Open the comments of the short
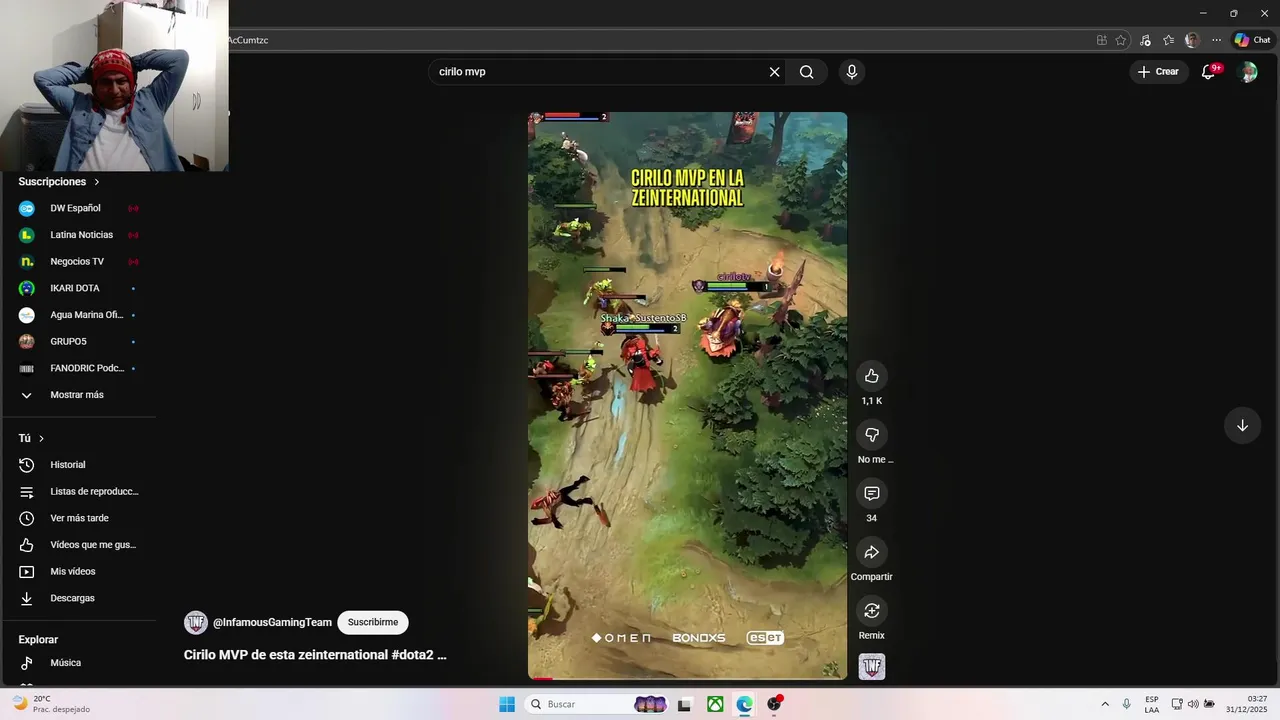This screenshot has height=720, width=1280. 872,494
